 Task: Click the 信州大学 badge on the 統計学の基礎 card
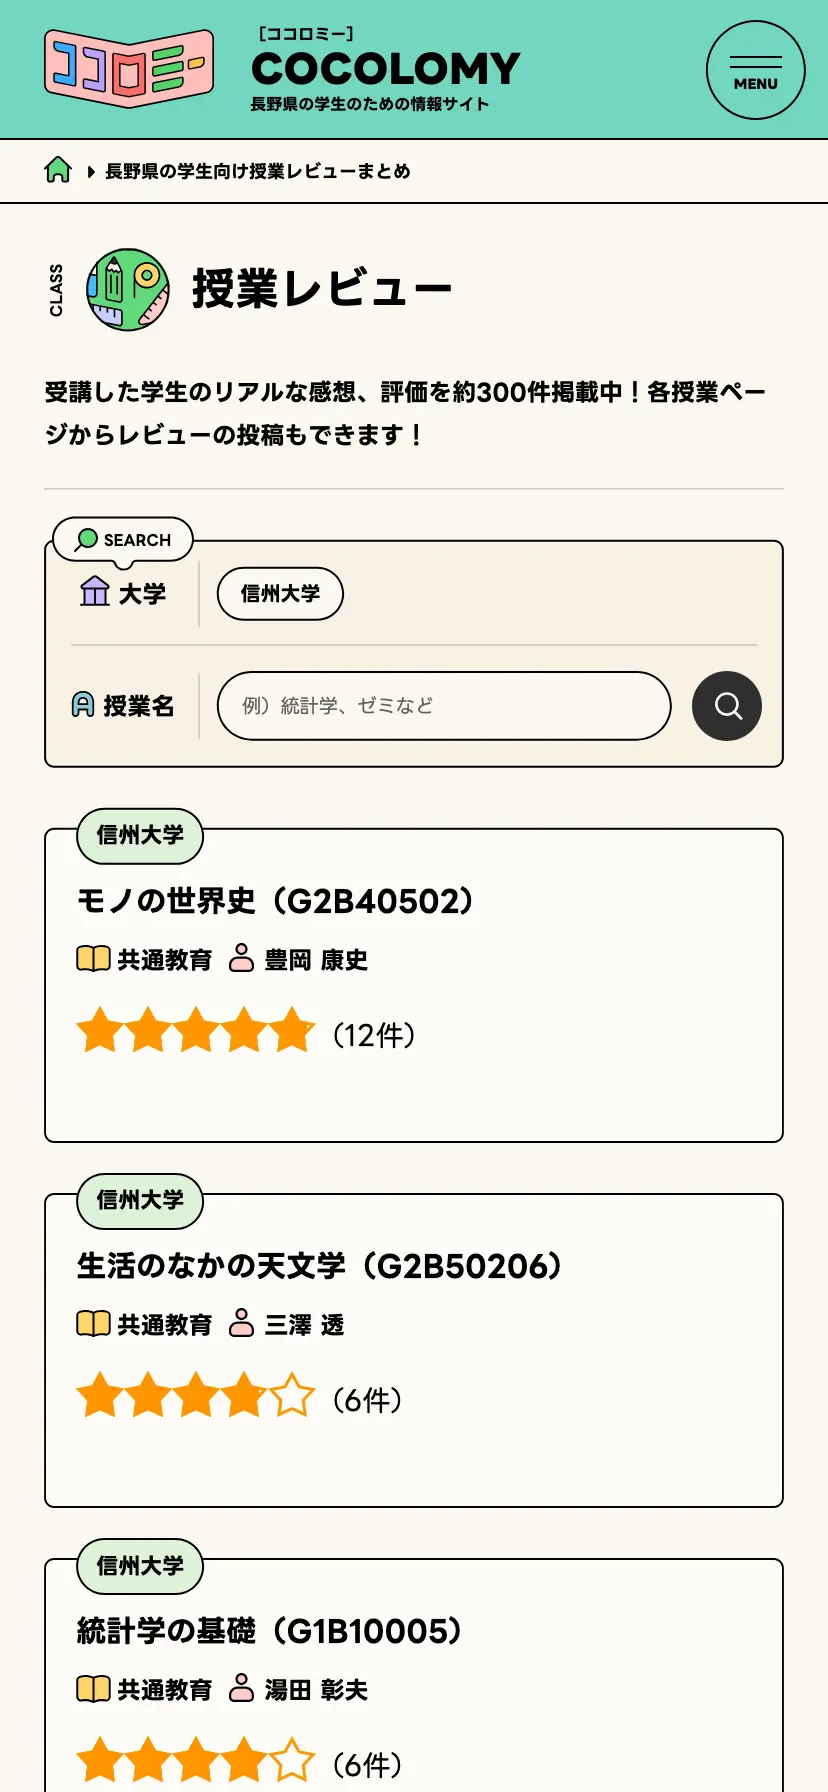coord(139,1567)
